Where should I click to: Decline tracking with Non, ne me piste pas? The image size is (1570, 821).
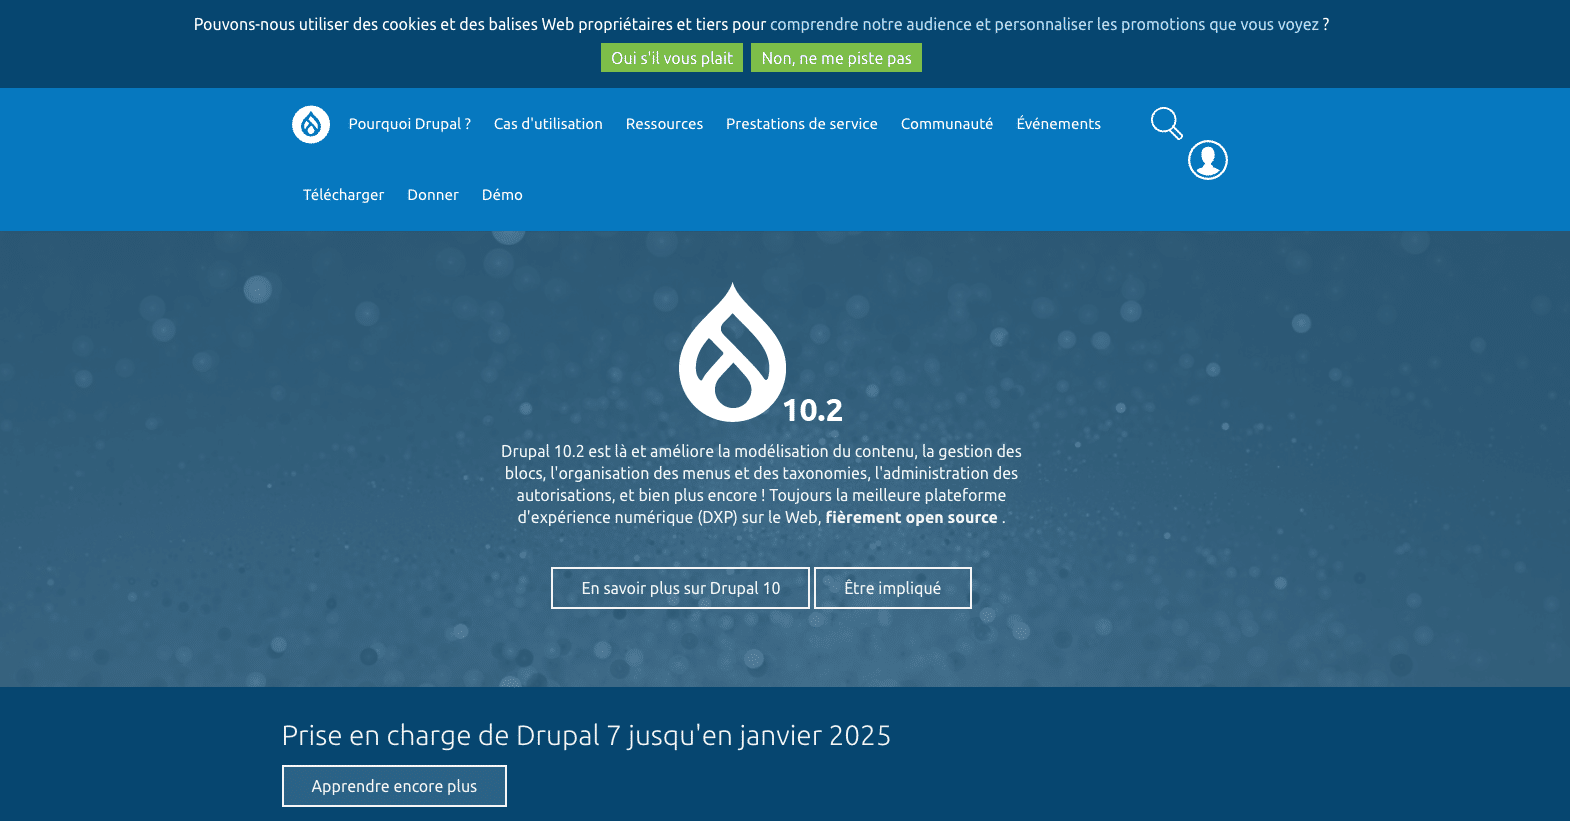pos(836,58)
